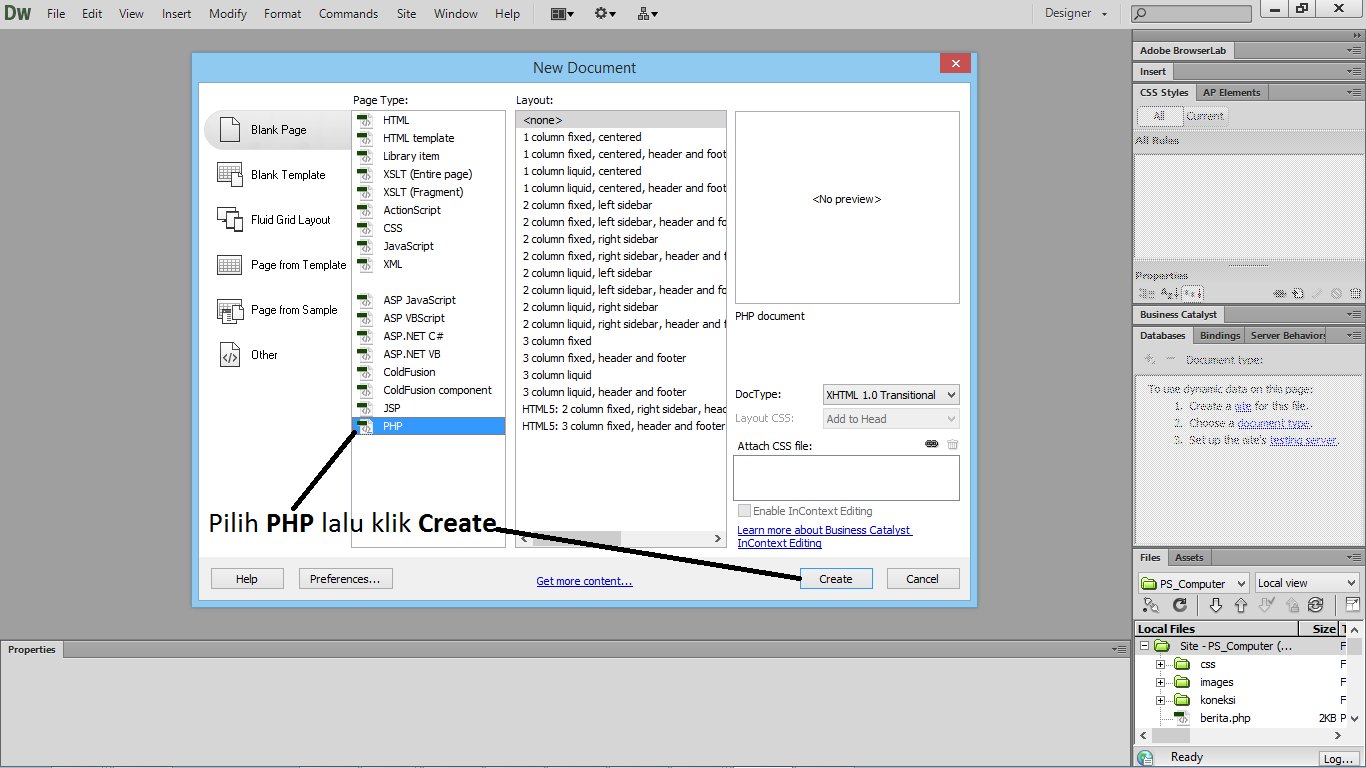Open the Layout CSS dropdown

(x=891, y=419)
